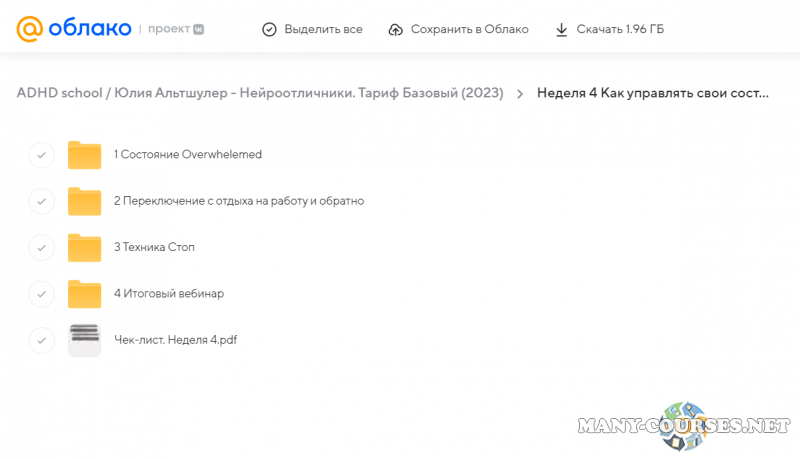
Task: Toggle checkbox for 4 Итоговый вебинар
Action: (x=41, y=294)
